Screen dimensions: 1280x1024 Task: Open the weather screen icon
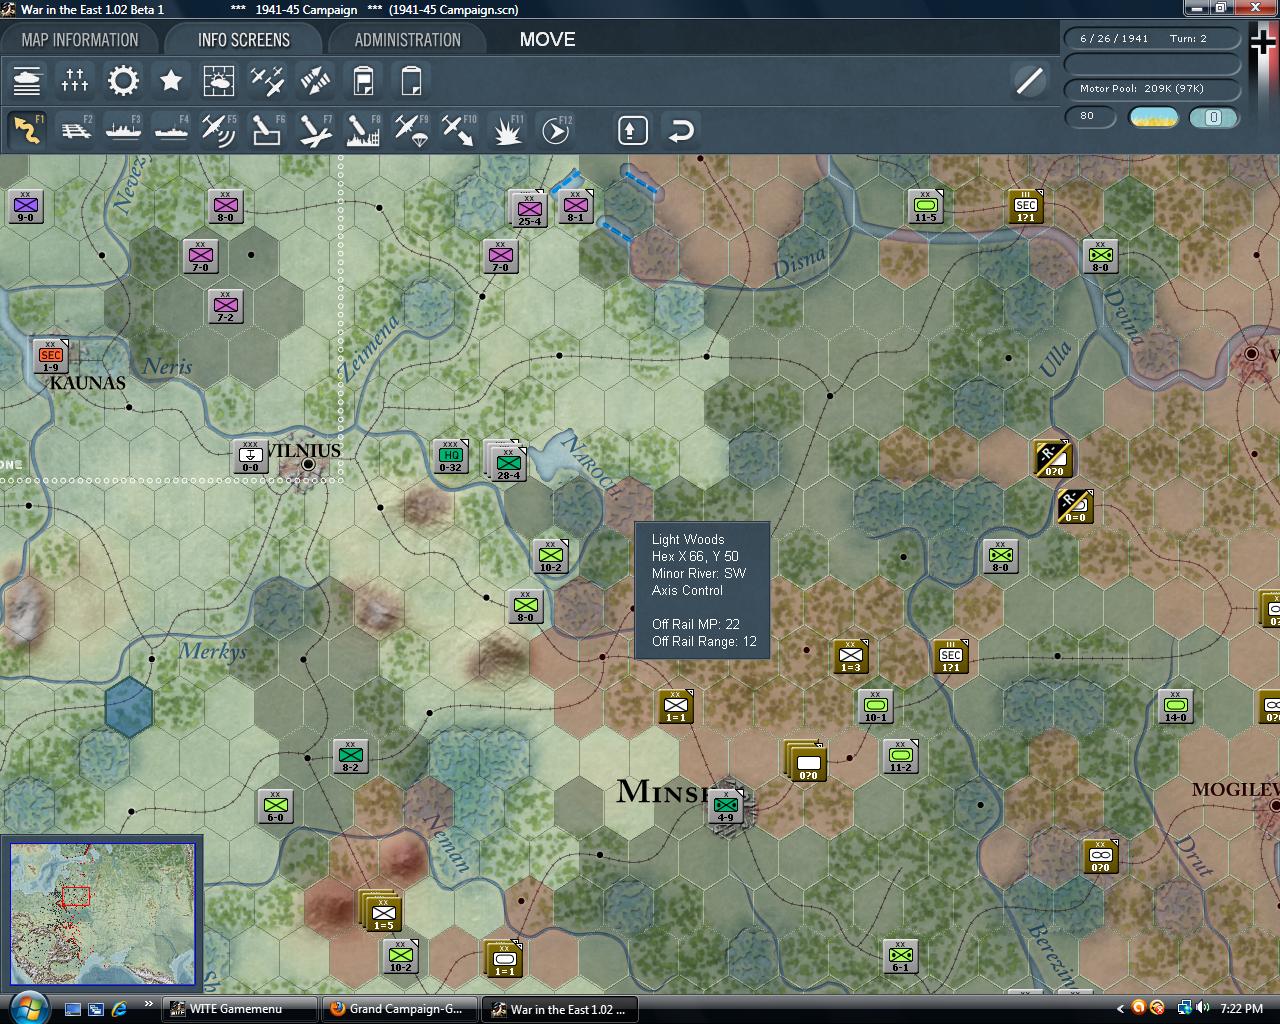coord(219,80)
